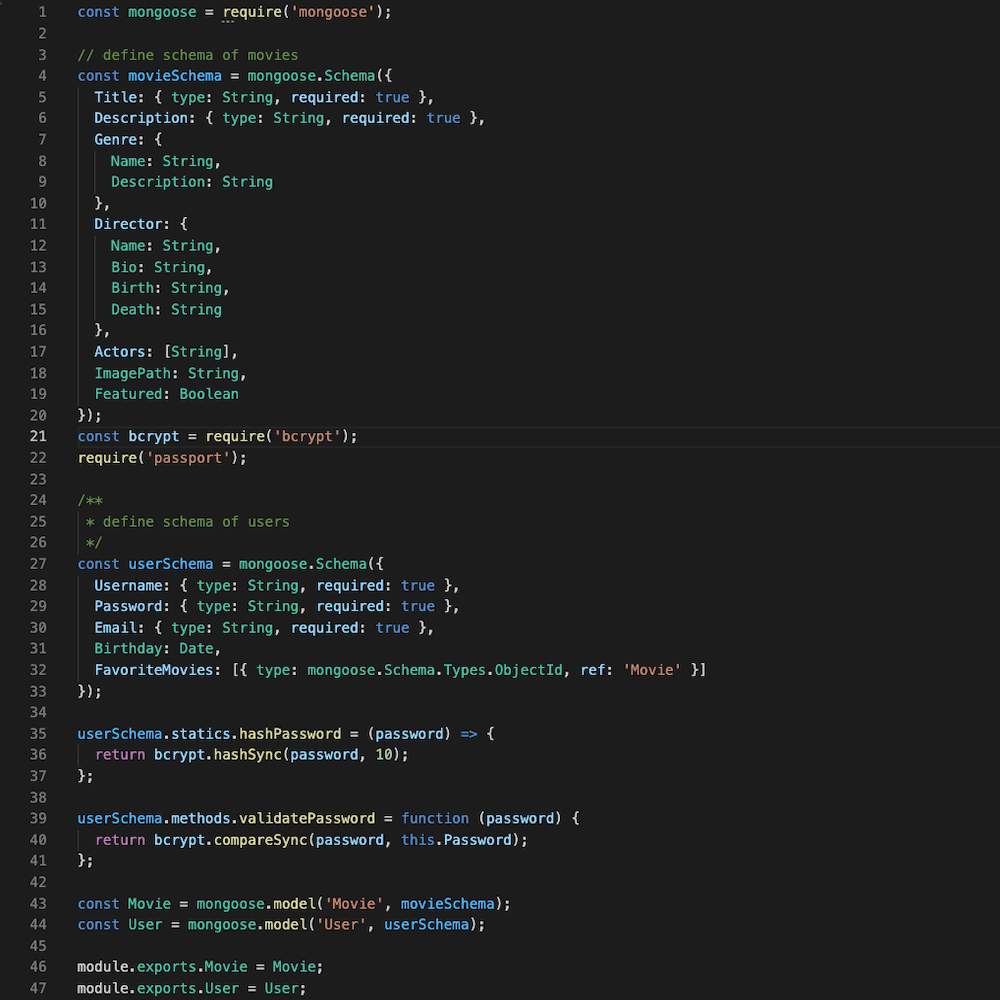Viewport: 1000px width, 1000px height.
Task: Click line number 1 in the gutter
Action: tap(41, 11)
